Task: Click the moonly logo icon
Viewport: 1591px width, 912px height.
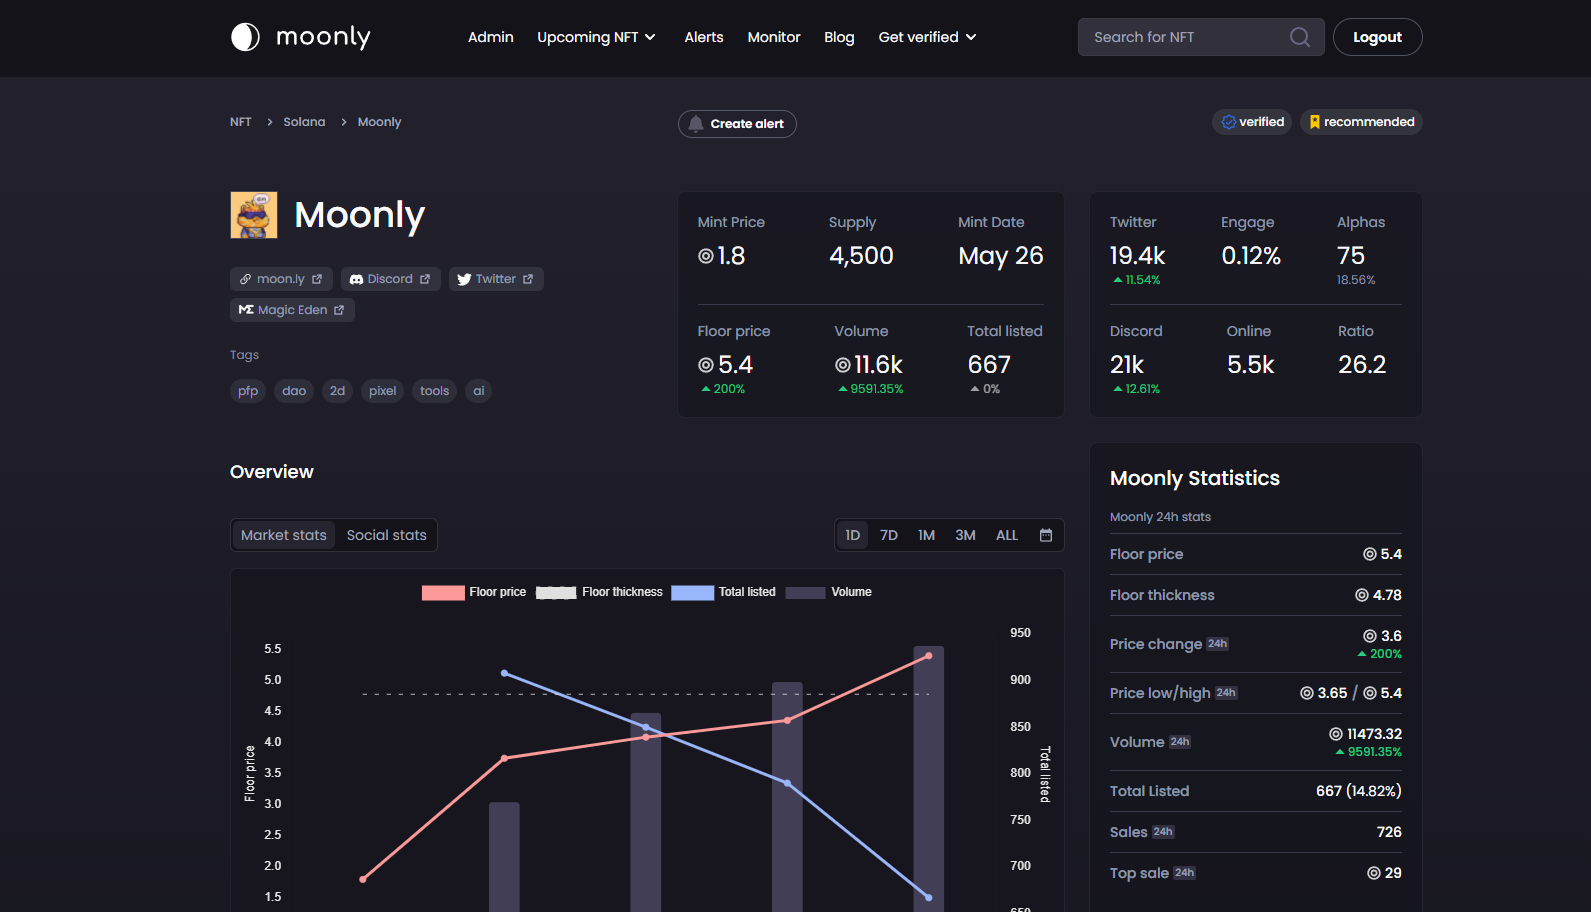Action: (245, 37)
